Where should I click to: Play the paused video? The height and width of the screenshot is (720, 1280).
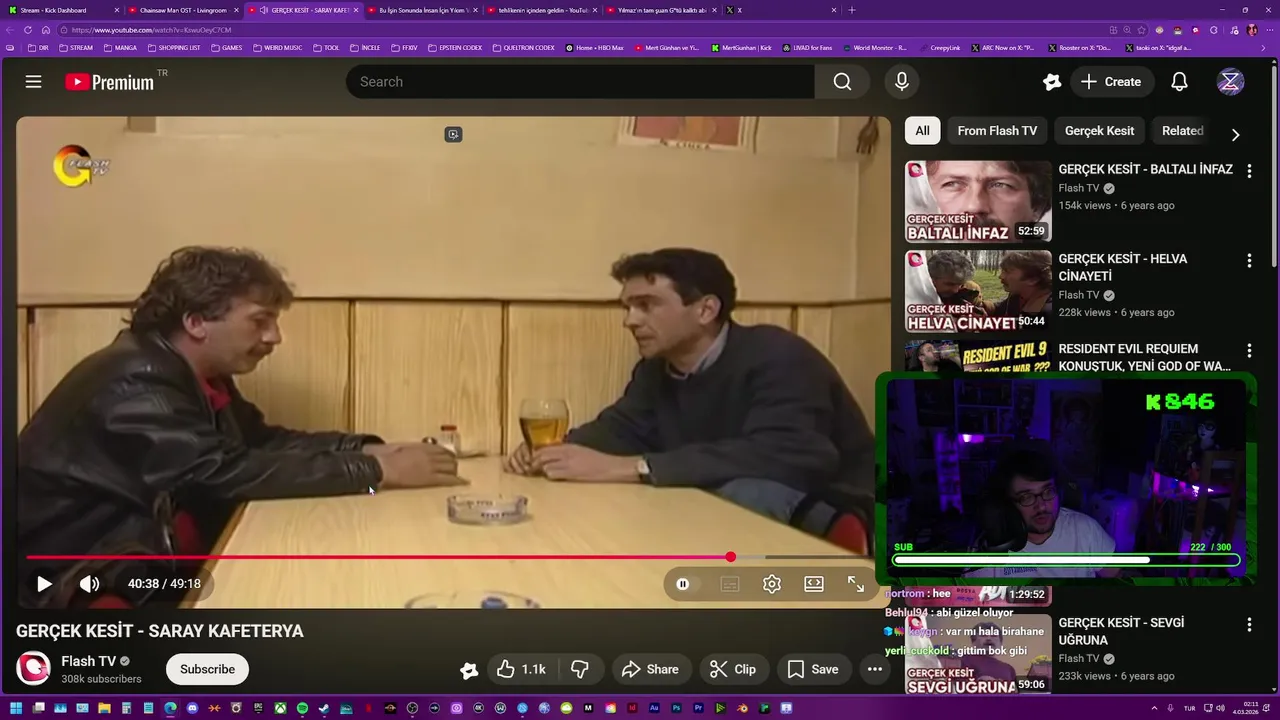coord(44,584)
